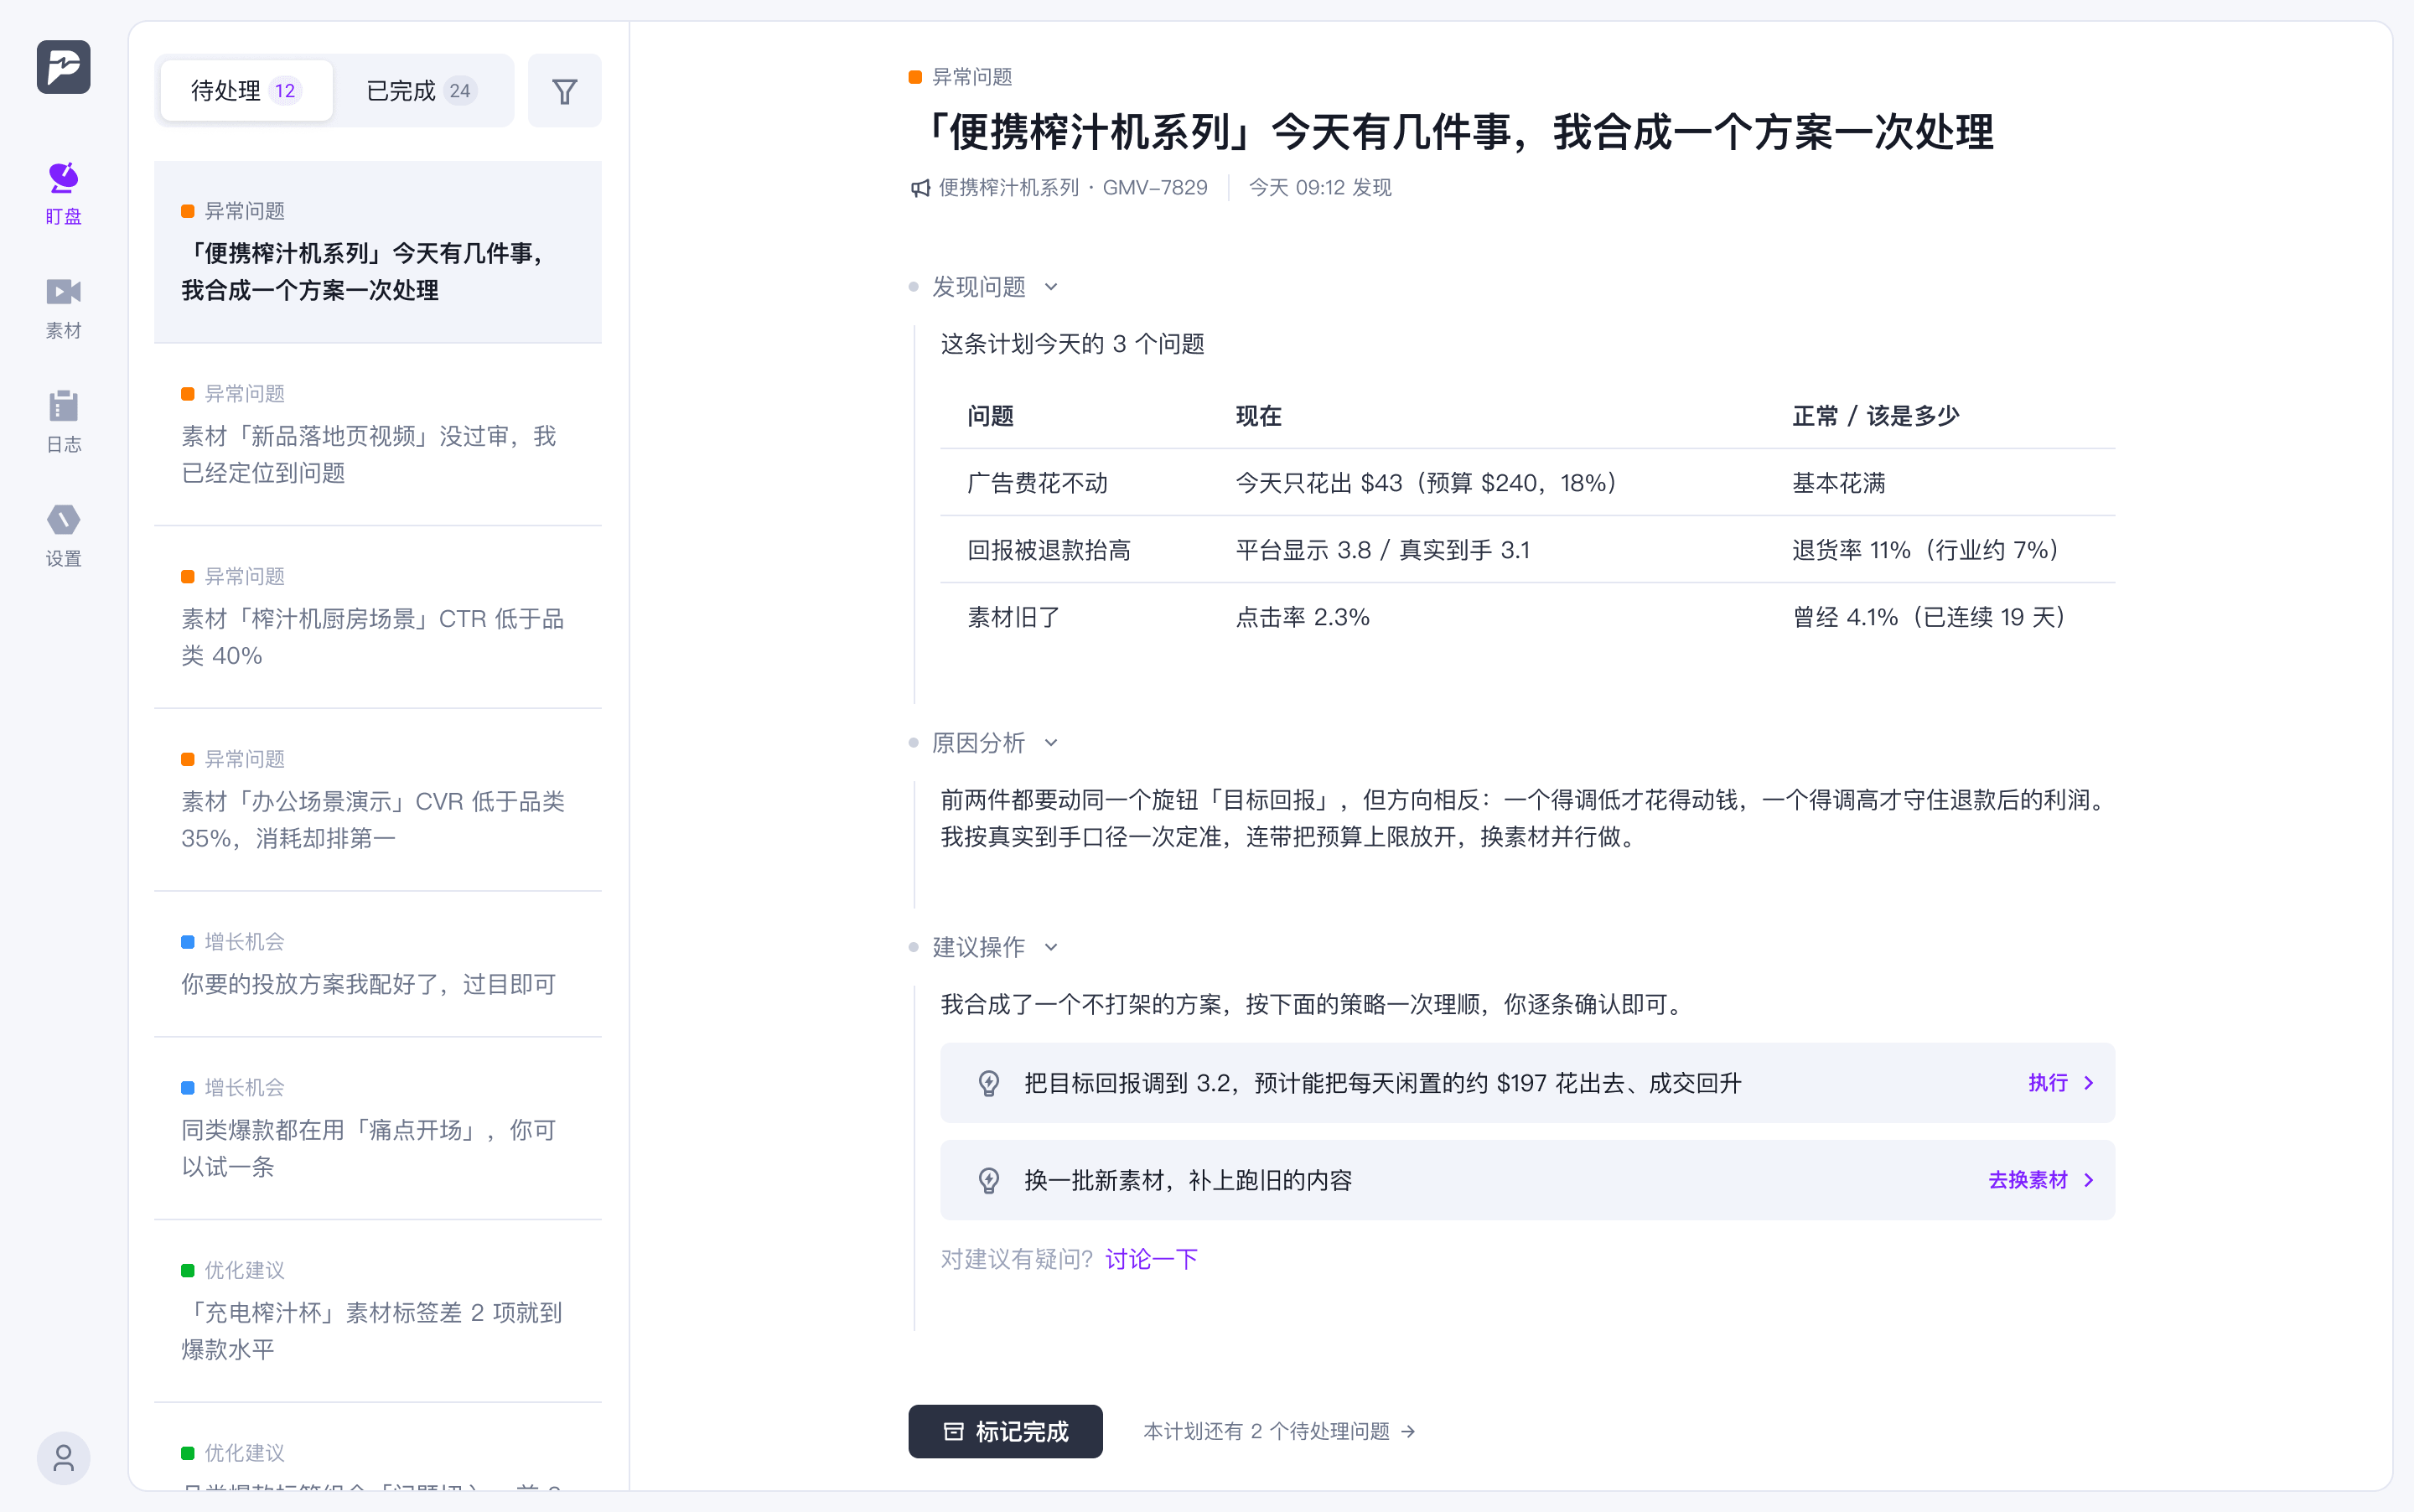Open the 榨汁机厨房场景 CTR item
Viewport: 2414px width, 1512px height.
click(x=378, y=617)
